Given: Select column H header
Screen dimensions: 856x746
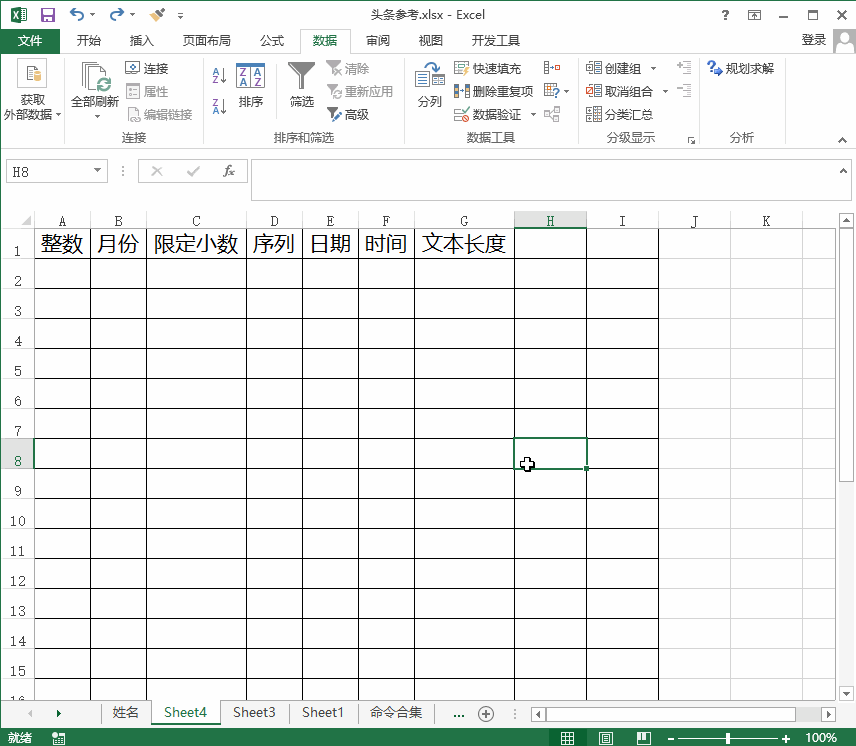Looking at the screenshot, I should point(550,220).
